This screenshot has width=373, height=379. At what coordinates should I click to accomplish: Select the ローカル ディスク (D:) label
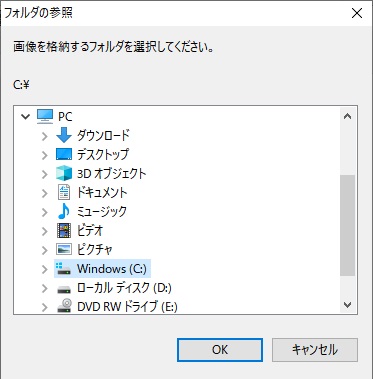click(x=124, y=288)
